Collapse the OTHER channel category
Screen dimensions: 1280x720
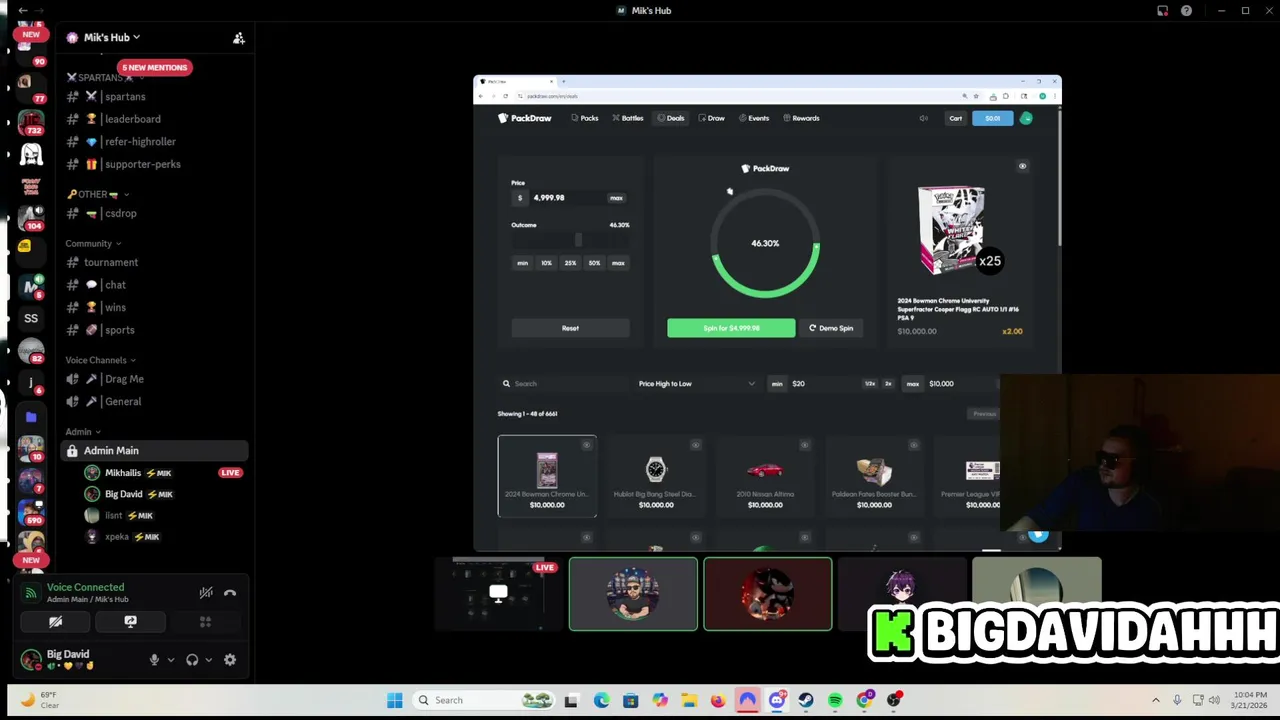pyautogui.click(x=98, y=194)
